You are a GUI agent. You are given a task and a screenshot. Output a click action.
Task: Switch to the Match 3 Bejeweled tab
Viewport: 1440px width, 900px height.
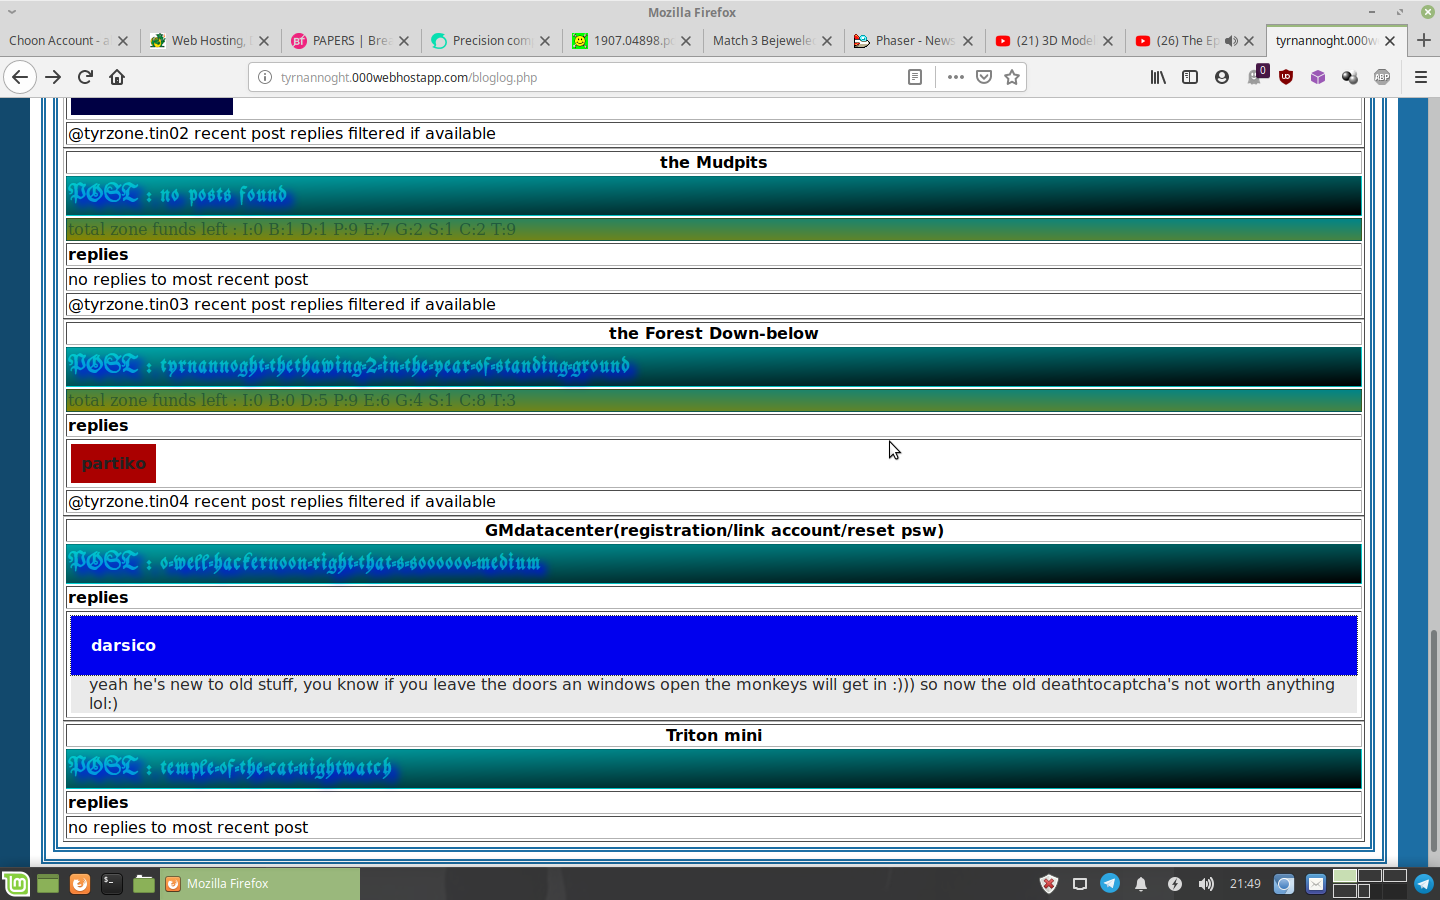[x=772, y=41]
